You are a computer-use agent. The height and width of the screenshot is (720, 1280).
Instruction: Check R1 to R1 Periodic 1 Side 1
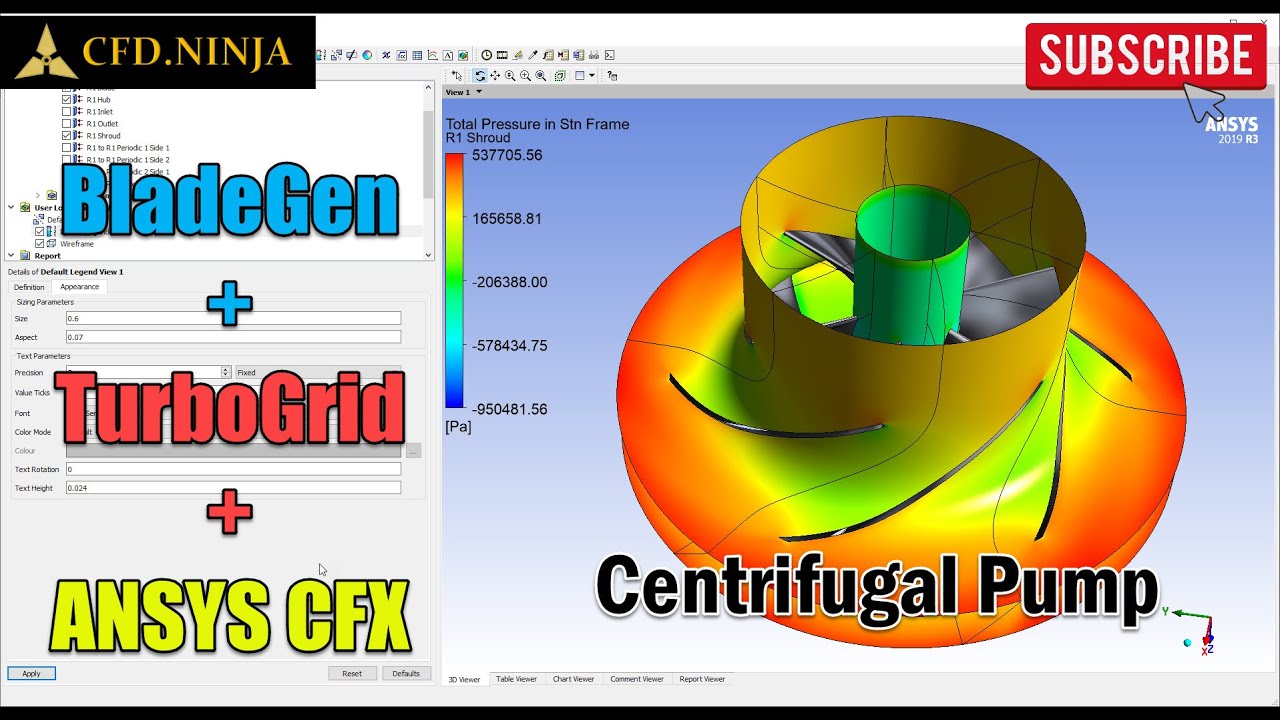[67, 148]
